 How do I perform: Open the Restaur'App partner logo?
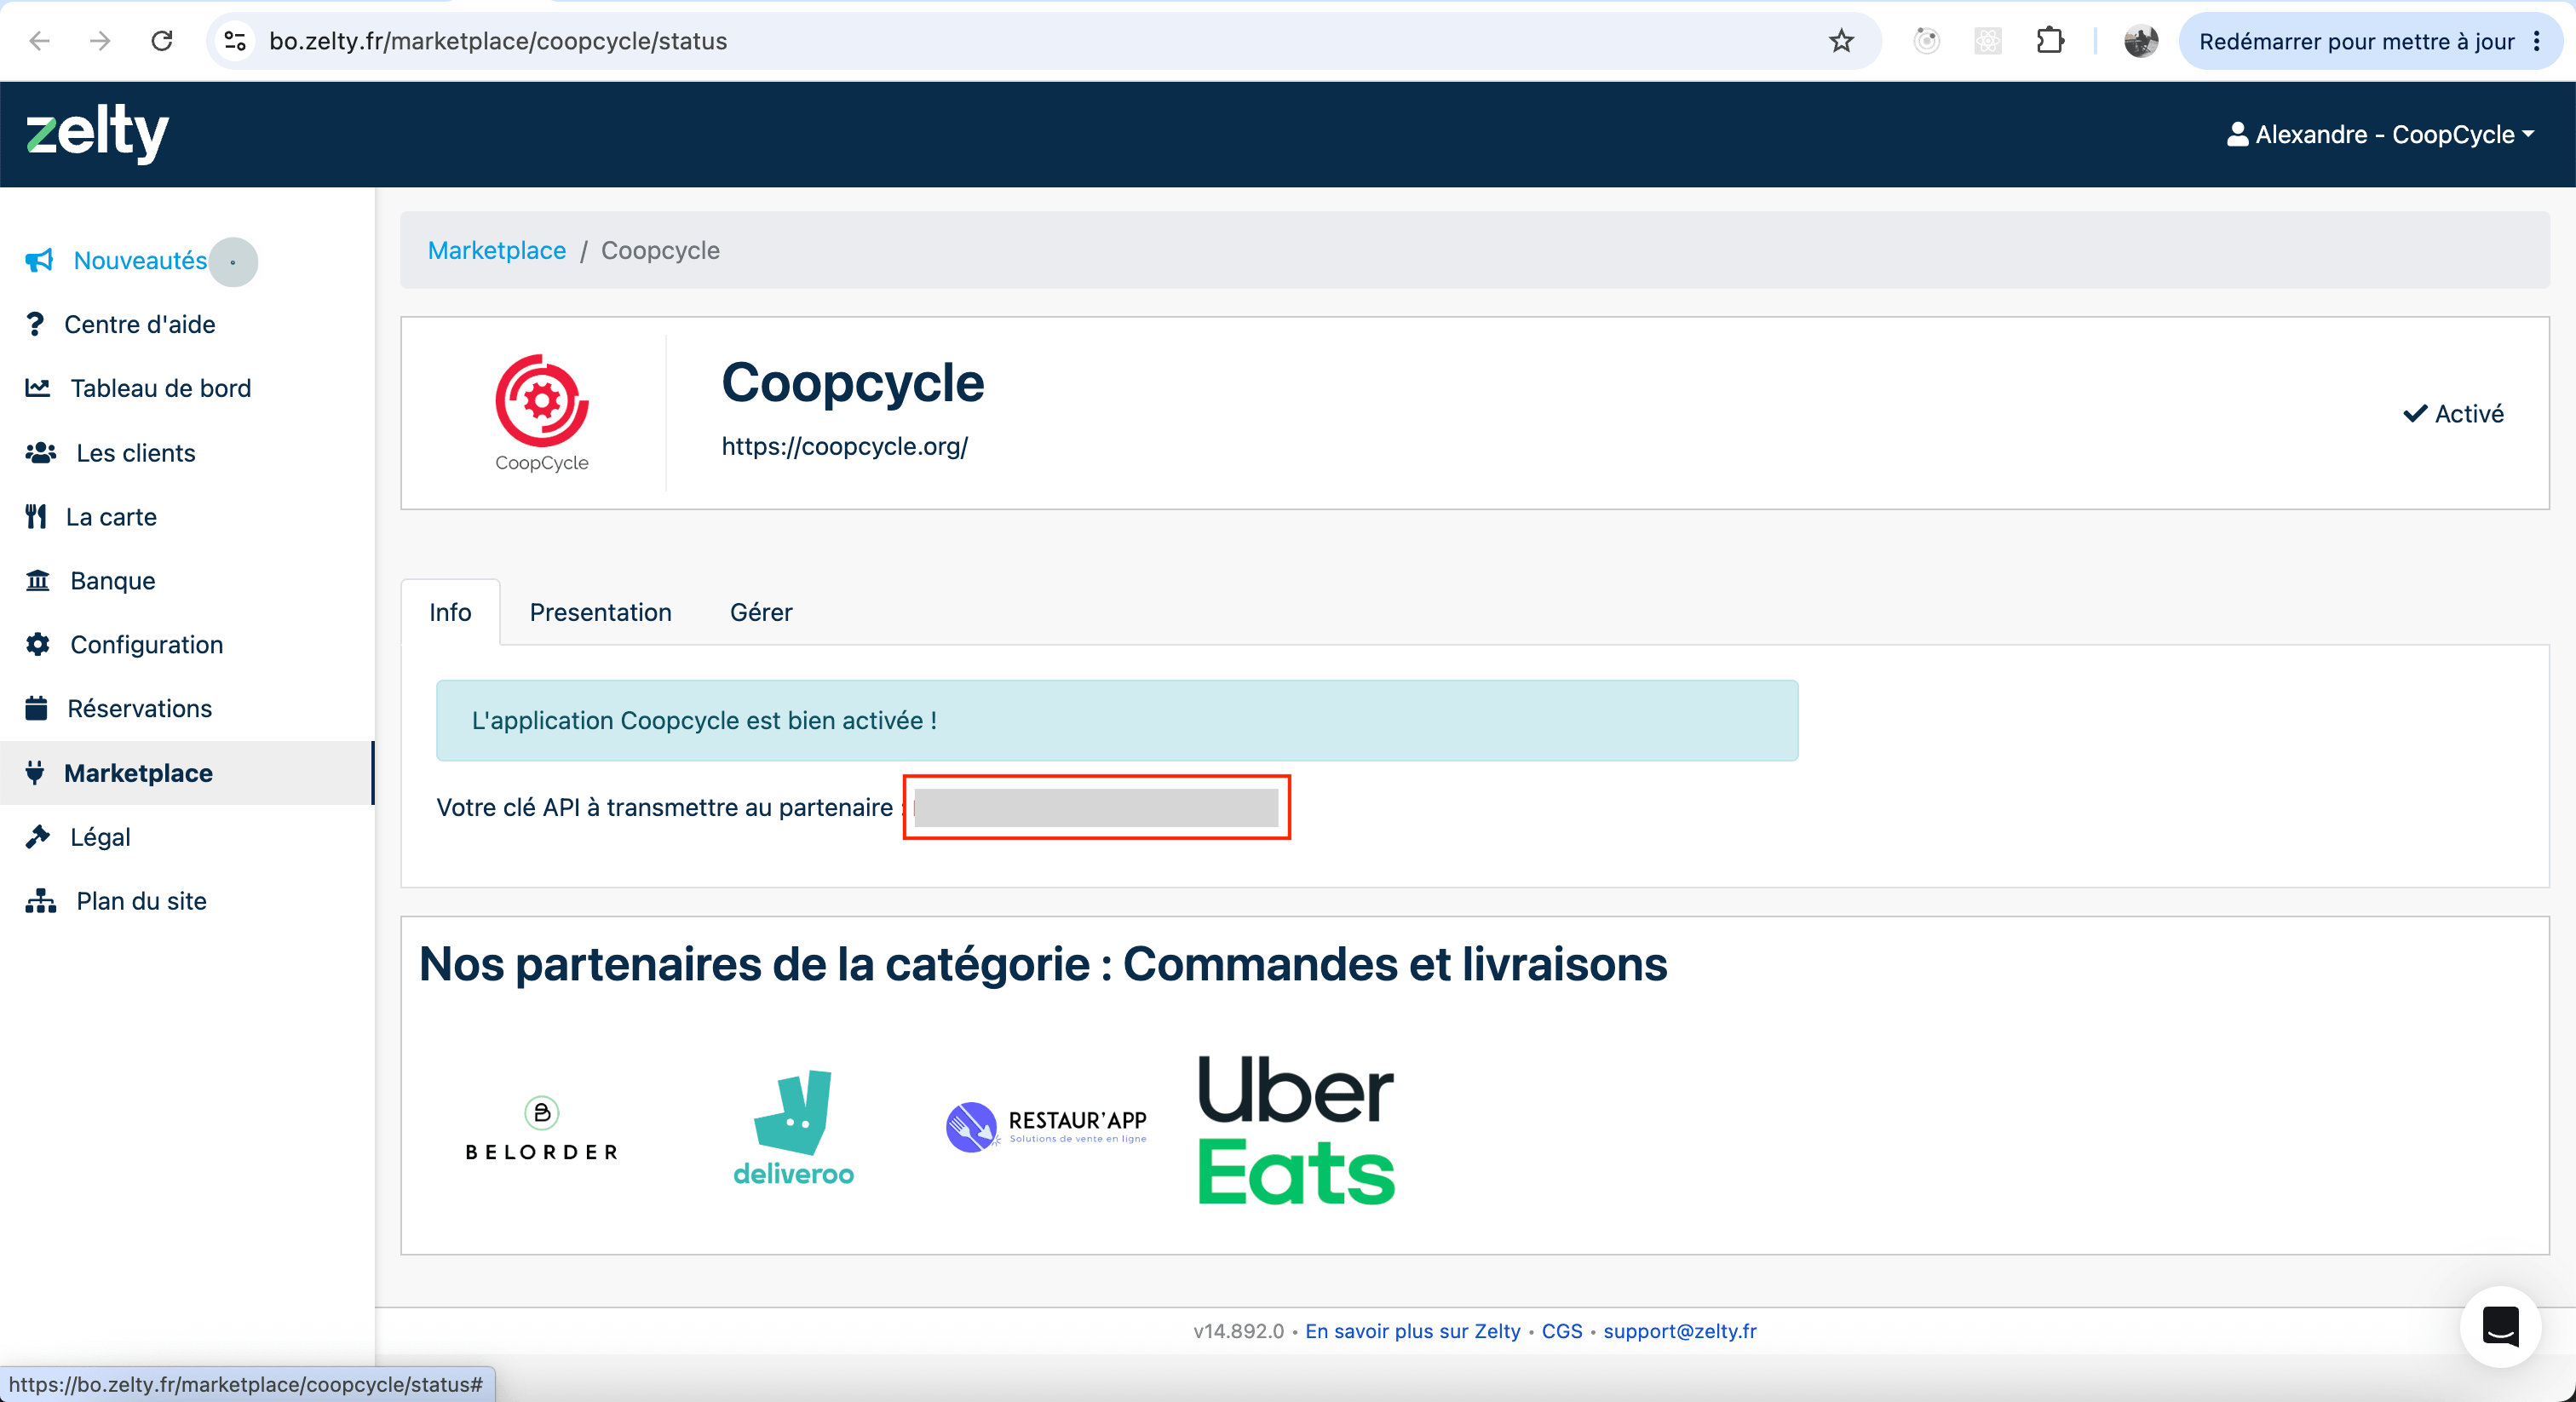click(x=1046, y=1127)
